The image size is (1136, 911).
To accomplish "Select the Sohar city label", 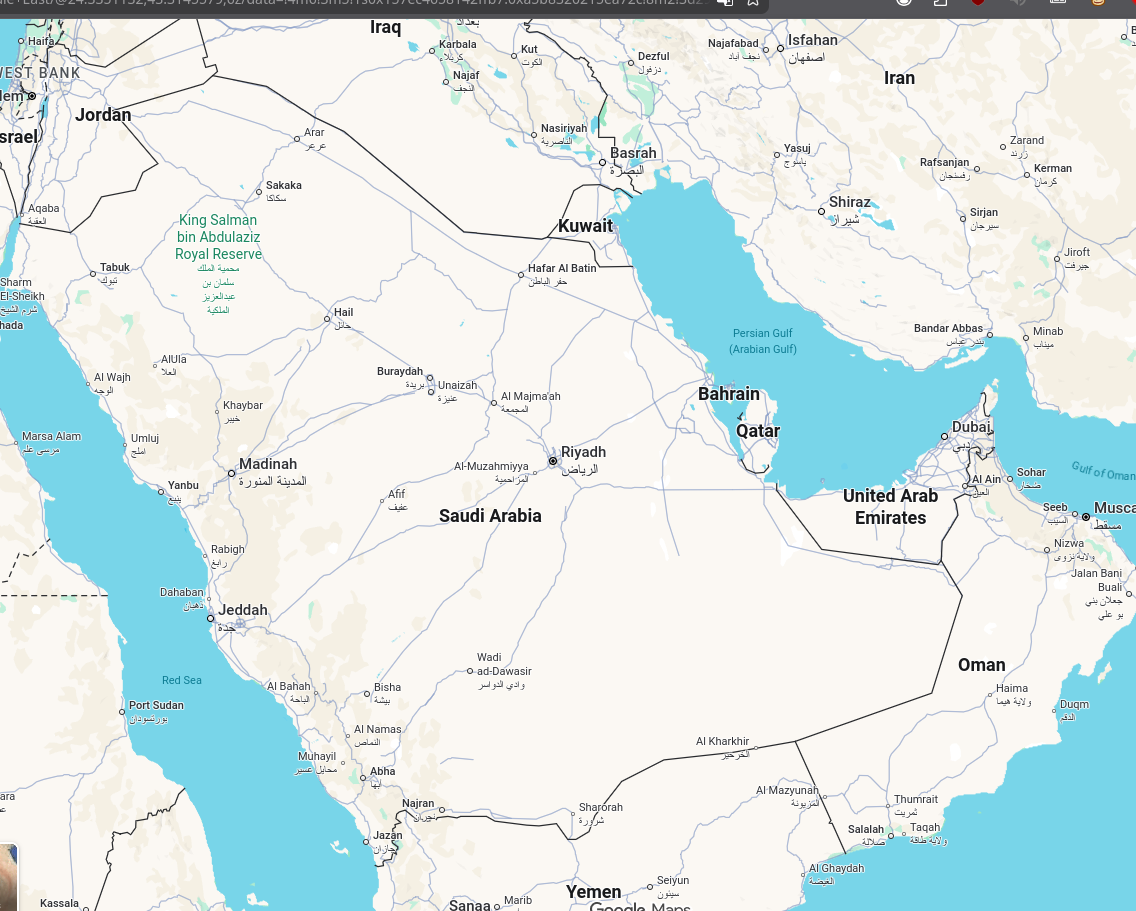I will click(1031, 473).
